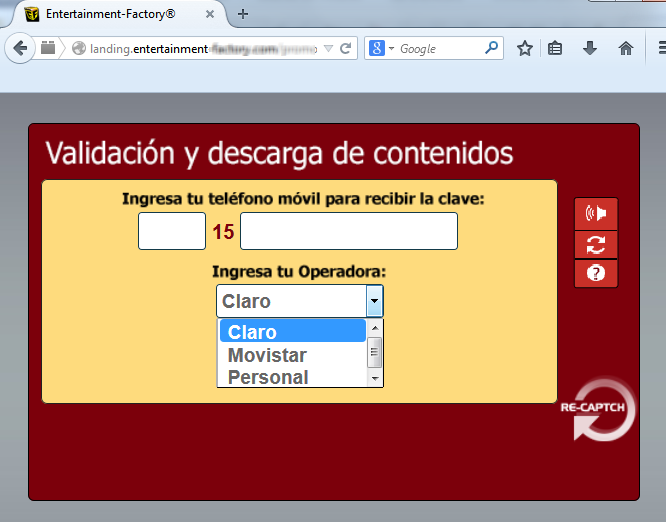Open a new browser tab
The width and height of the screenshot is (666, 522).
pyautogui.click(x=243, y=14)
